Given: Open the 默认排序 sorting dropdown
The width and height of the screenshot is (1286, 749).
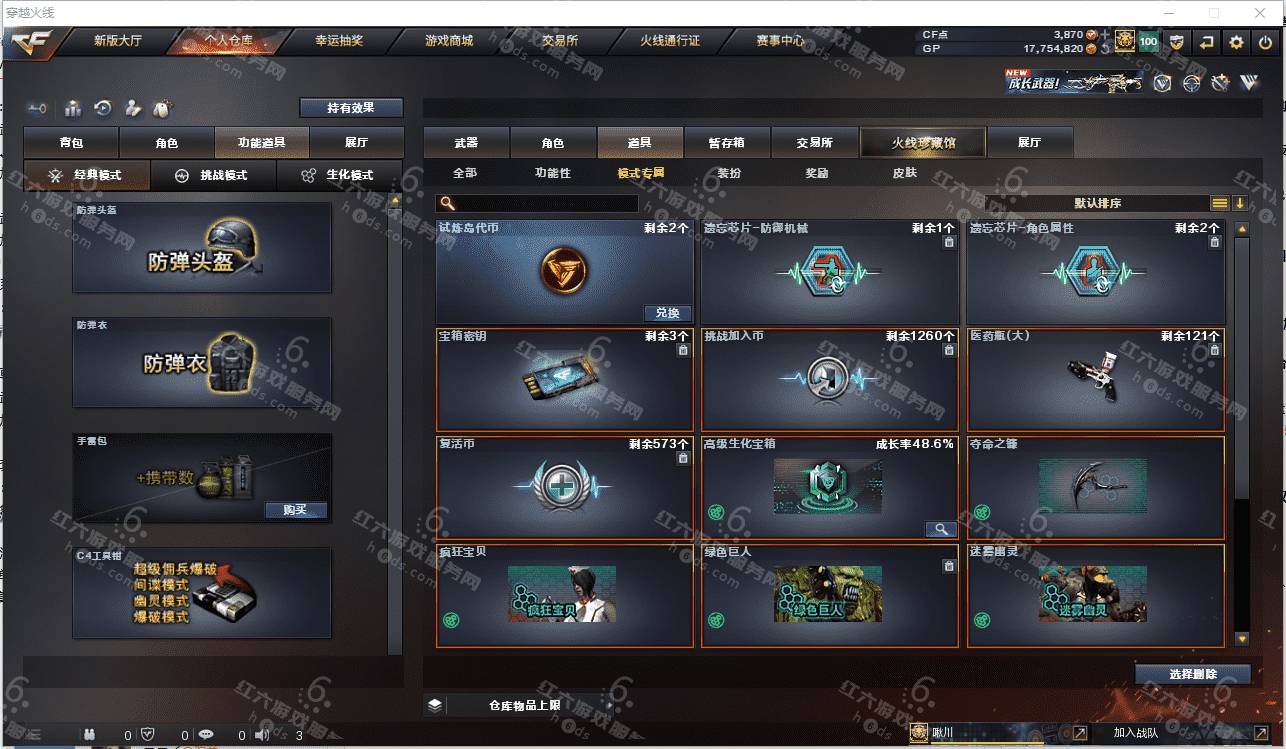Looking at the screenshot, I should (1097, 203).
